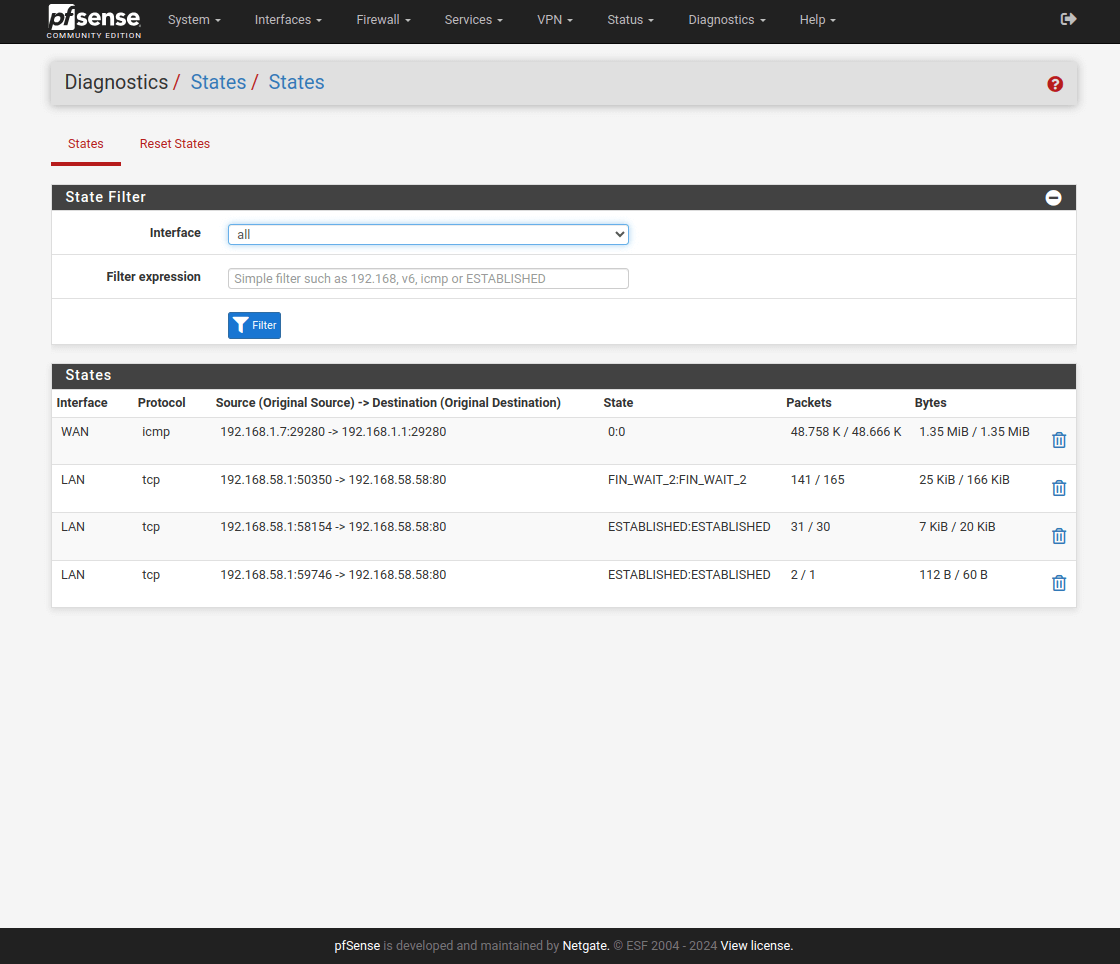The height and width of the screenshot is (964, 1120).
Task: Follow the Netgate link in footer
Action: click(585, 946)
